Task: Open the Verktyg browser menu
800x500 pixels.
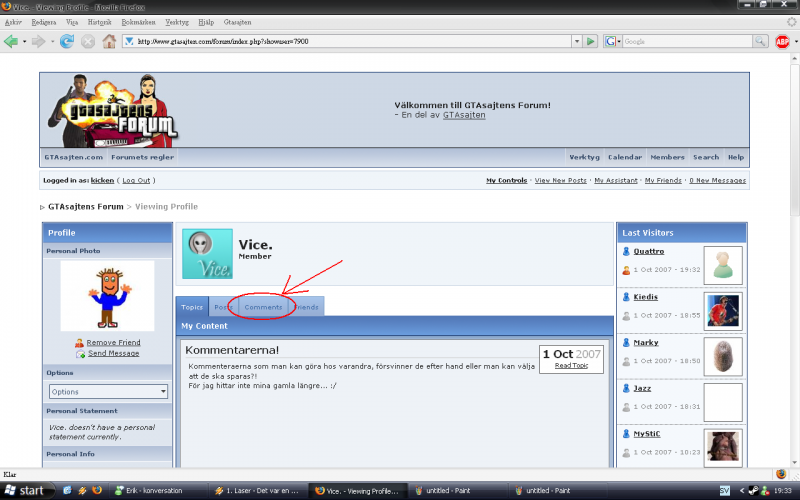Action: 177,22
